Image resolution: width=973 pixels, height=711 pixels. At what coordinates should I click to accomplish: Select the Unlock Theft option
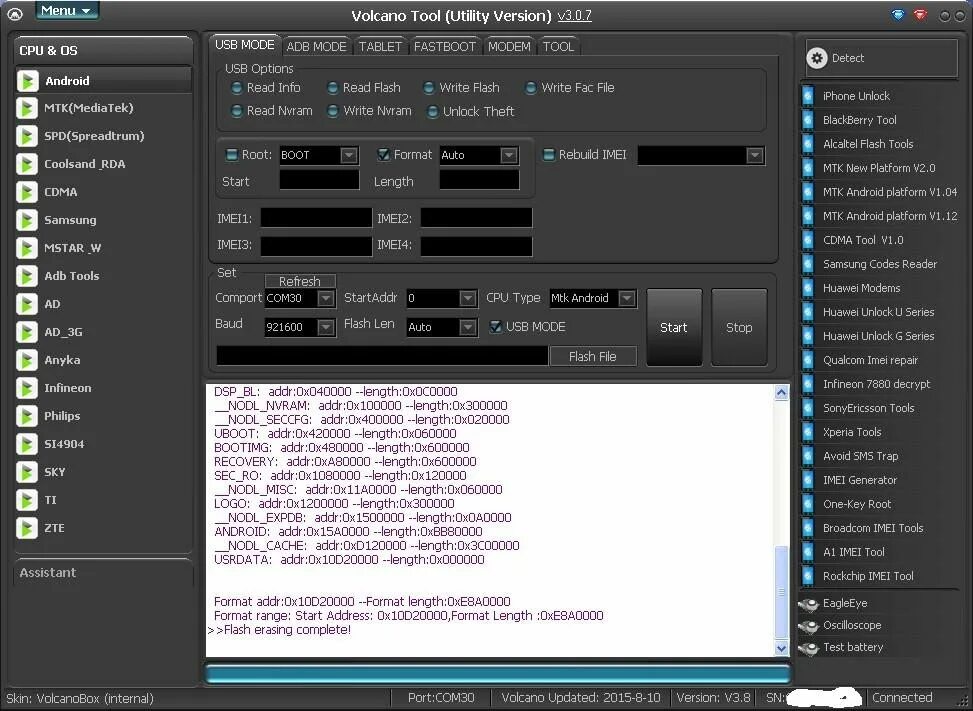pyautogui.click(x=433, y=112)
